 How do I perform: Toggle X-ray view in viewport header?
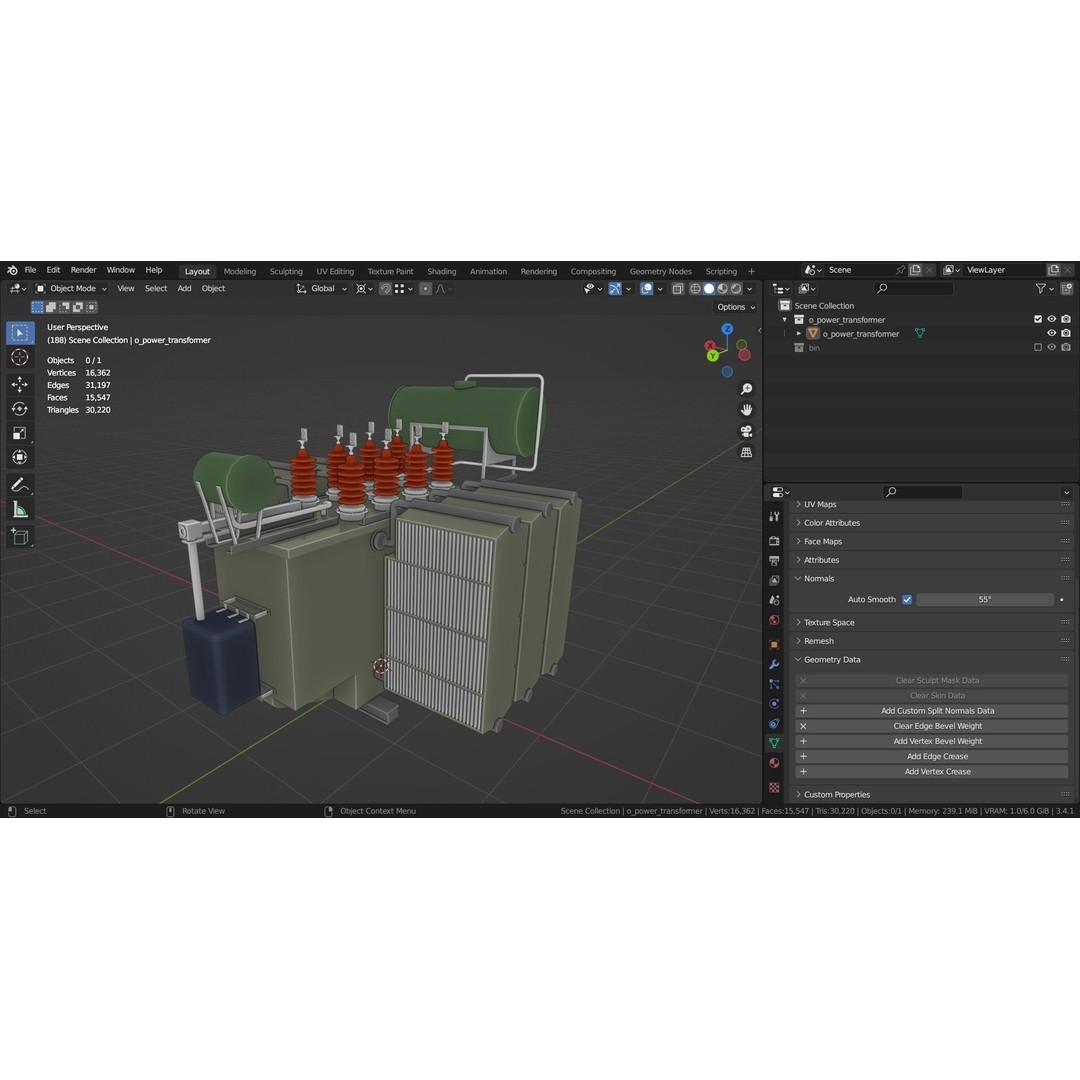click(678, 289)
